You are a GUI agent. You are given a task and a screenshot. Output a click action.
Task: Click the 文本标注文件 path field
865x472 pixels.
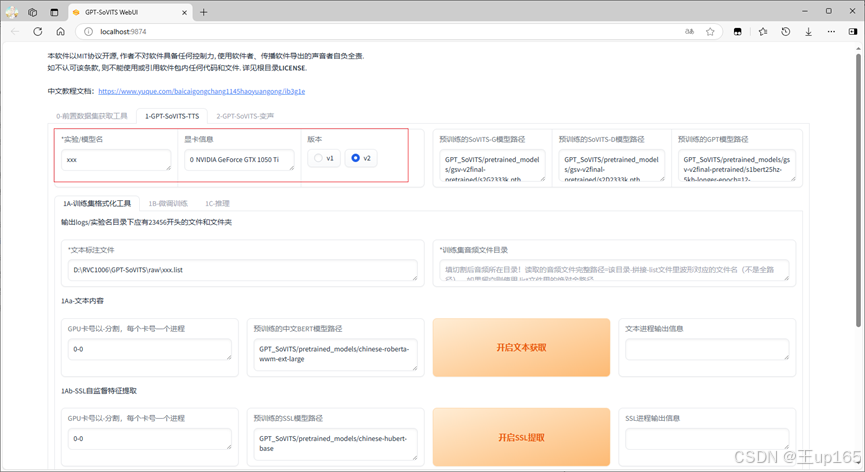242,270
